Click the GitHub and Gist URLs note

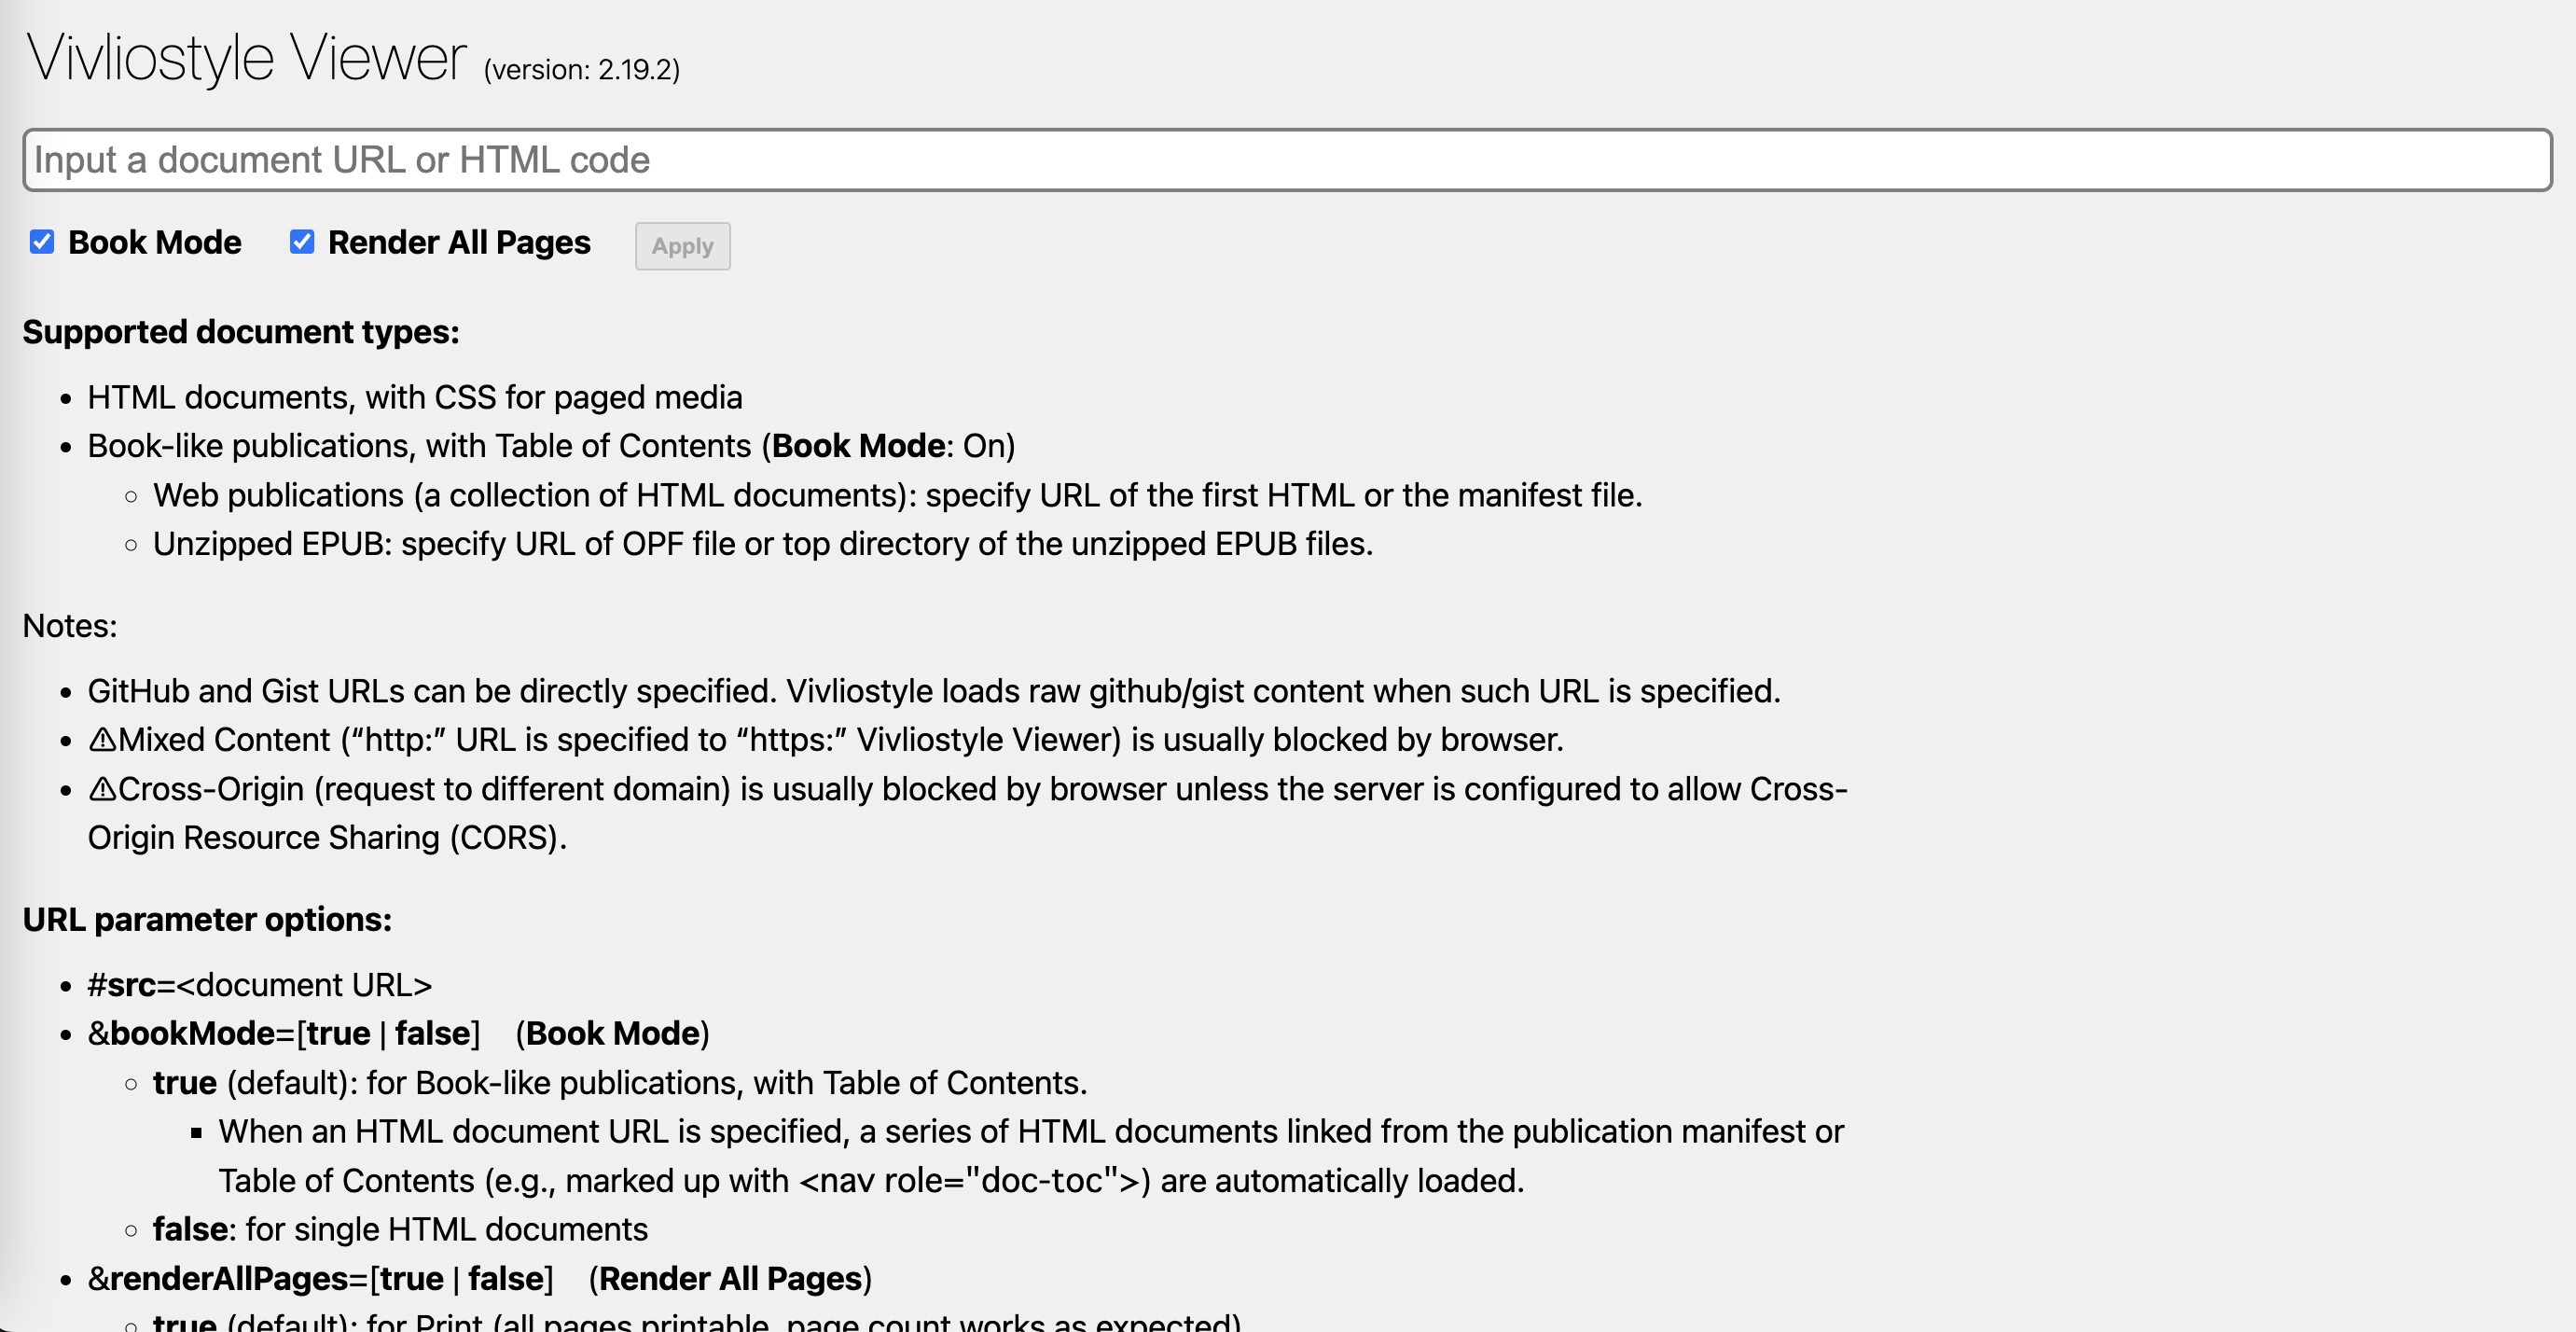[934, 691]
